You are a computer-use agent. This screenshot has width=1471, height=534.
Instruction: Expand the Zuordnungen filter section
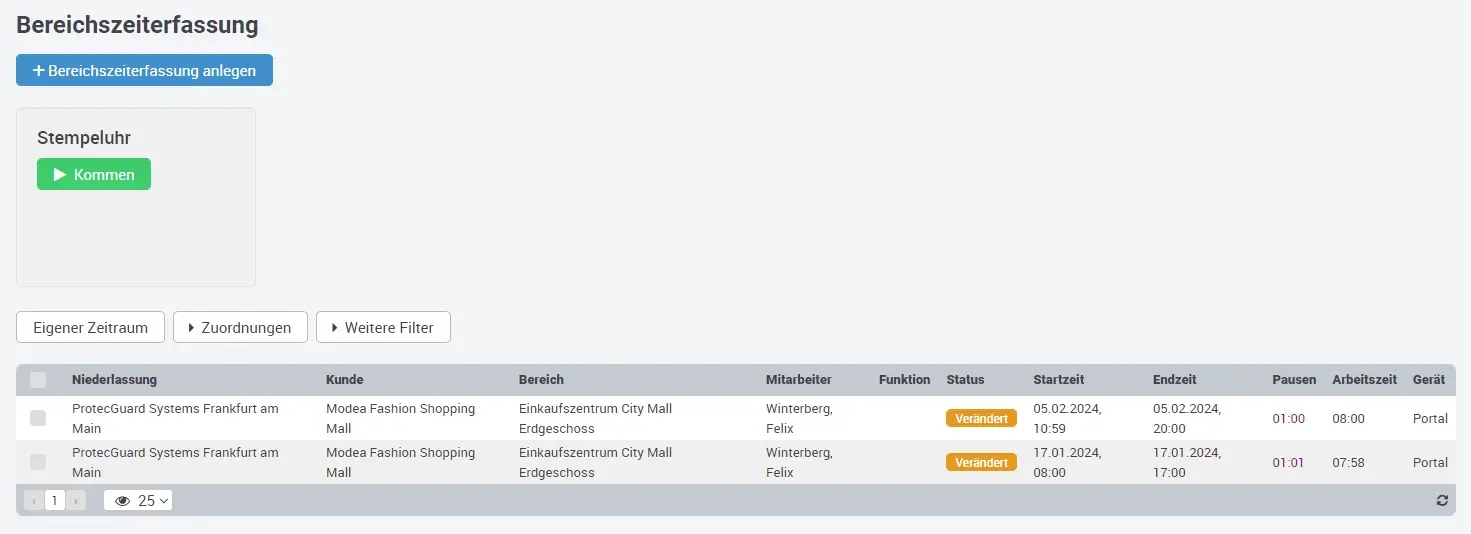tap(240, 327)
